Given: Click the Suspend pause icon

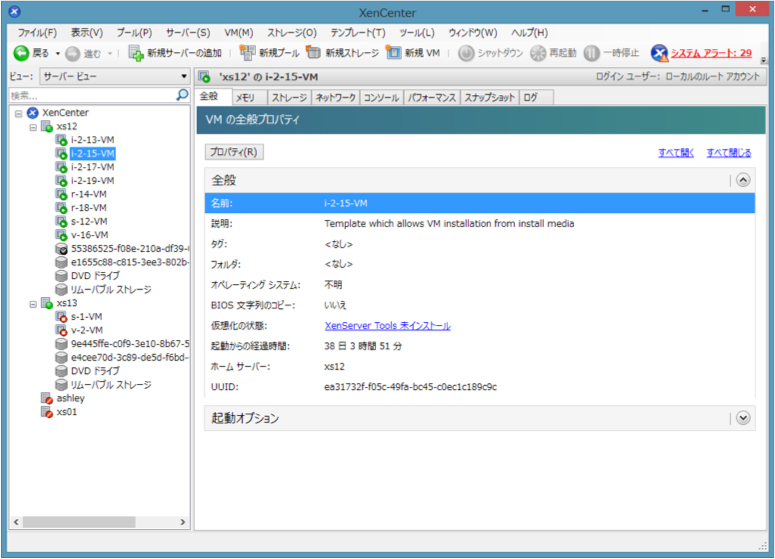Looking at the screenshot, I should (x=591, y=53).
